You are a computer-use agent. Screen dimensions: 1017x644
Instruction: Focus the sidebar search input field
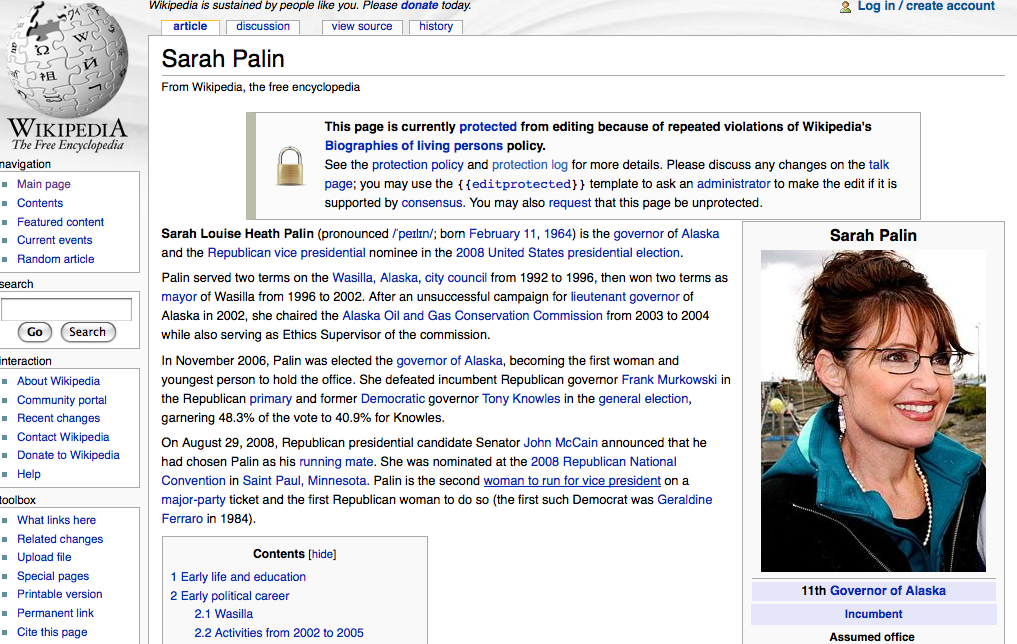pos(66,309)
